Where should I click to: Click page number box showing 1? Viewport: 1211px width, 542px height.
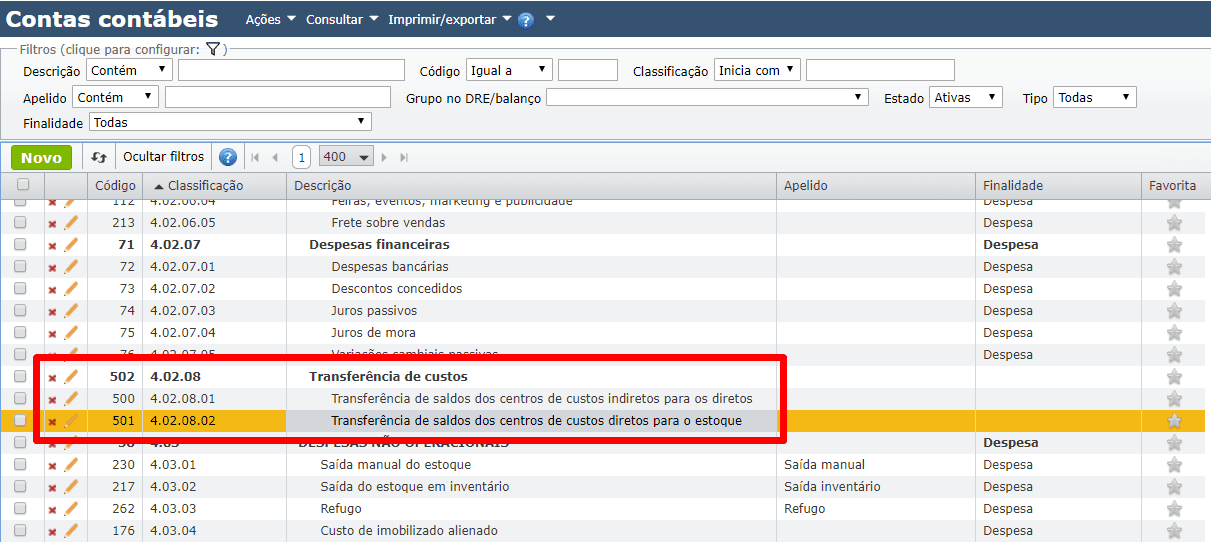(301, 157)
